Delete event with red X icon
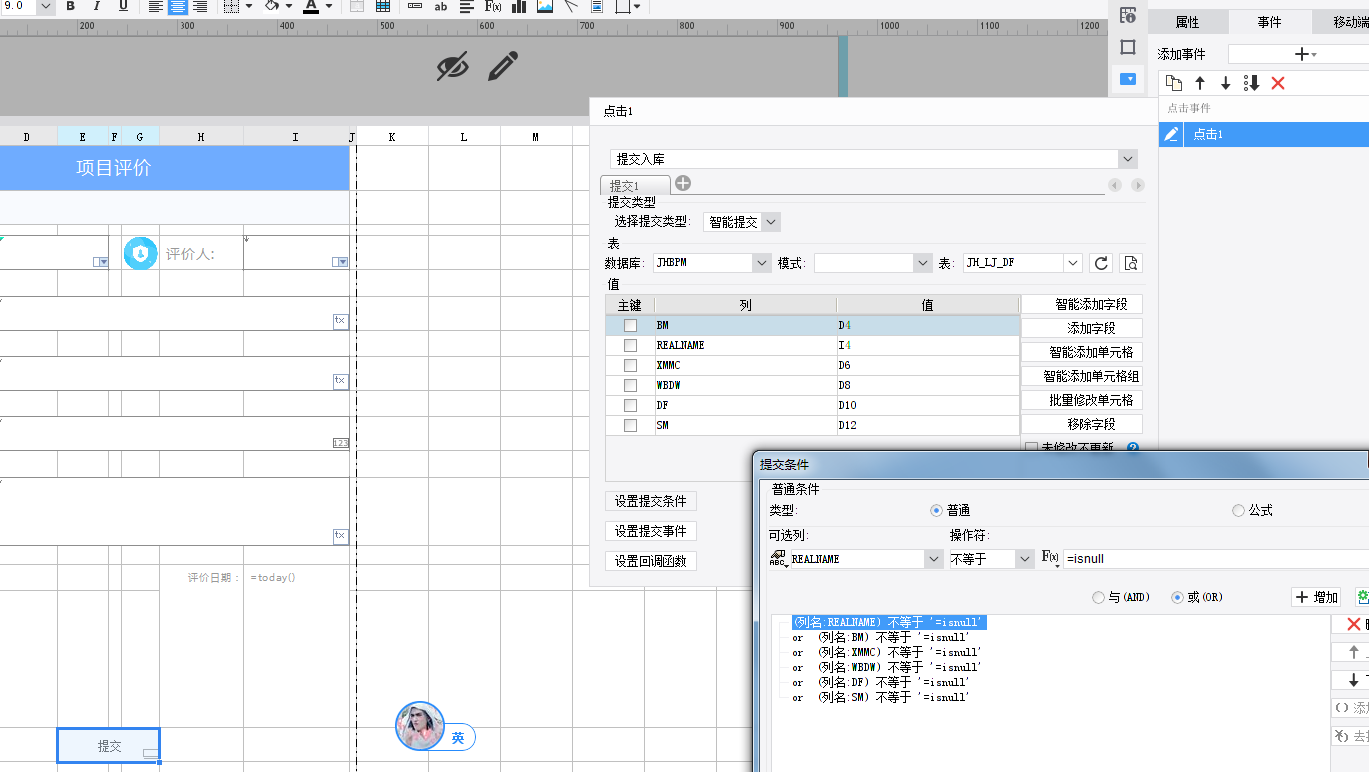The image size is (1369, 772). (x=1277, y=83)
